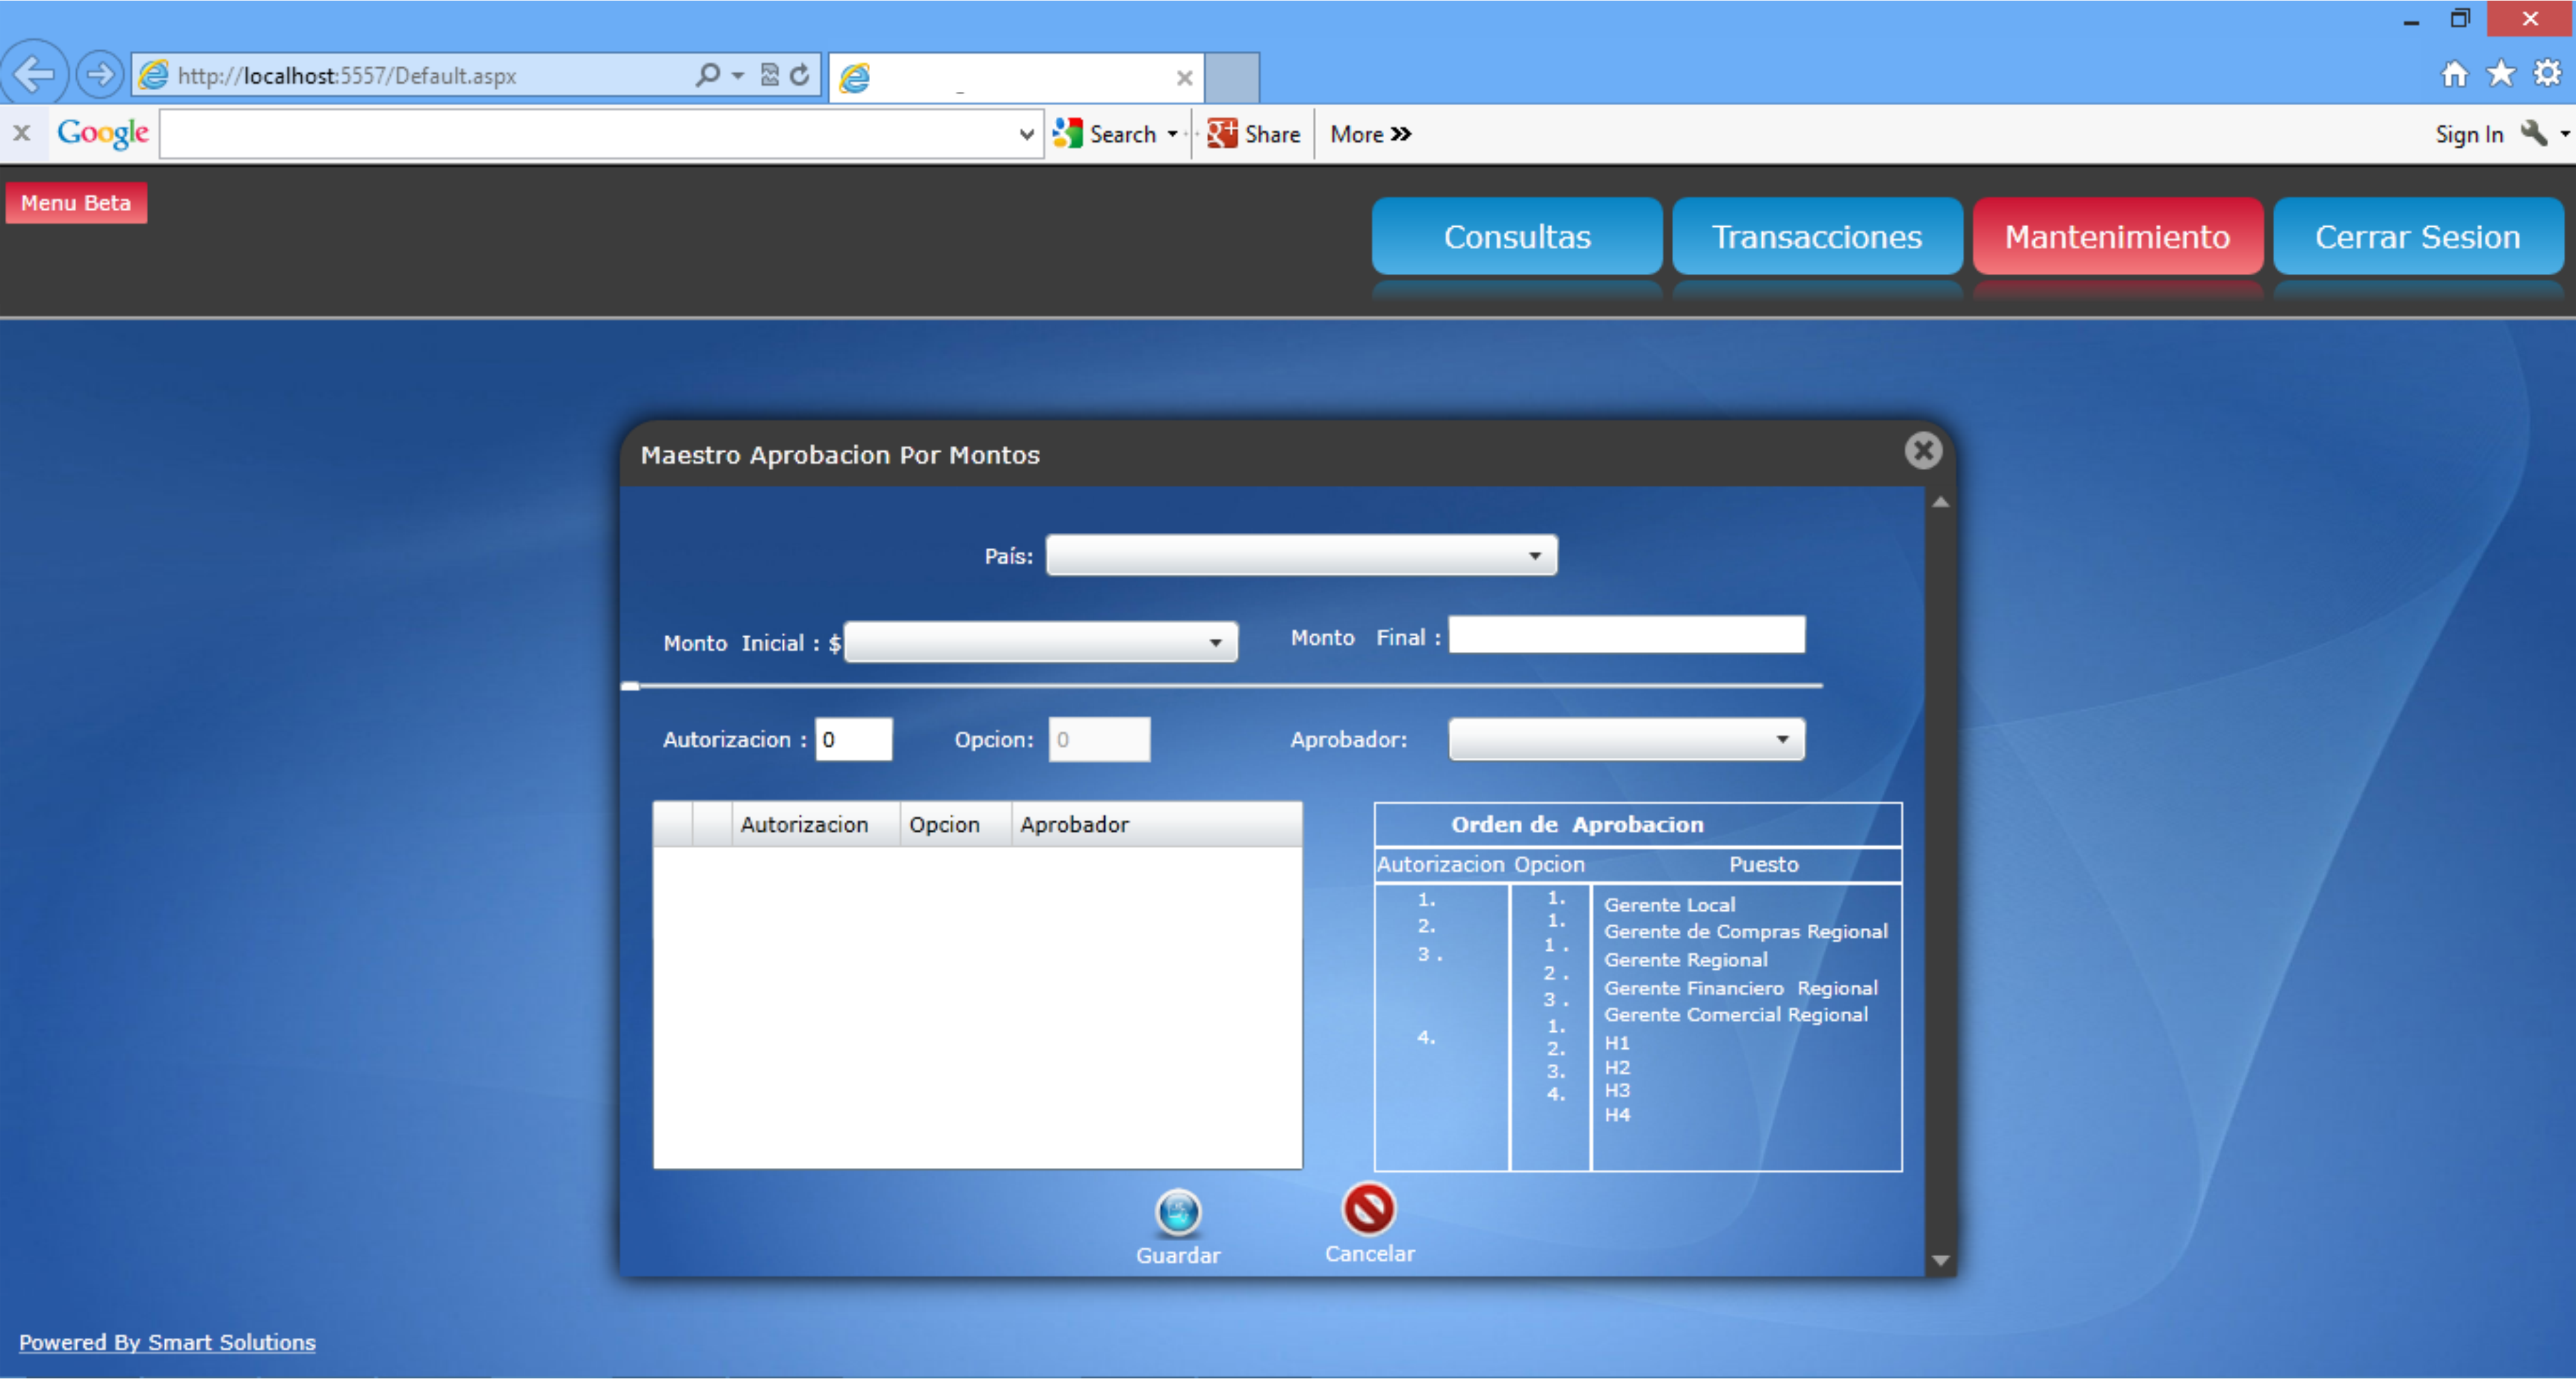Open the Consultas menu

(x=1517, y=236)
